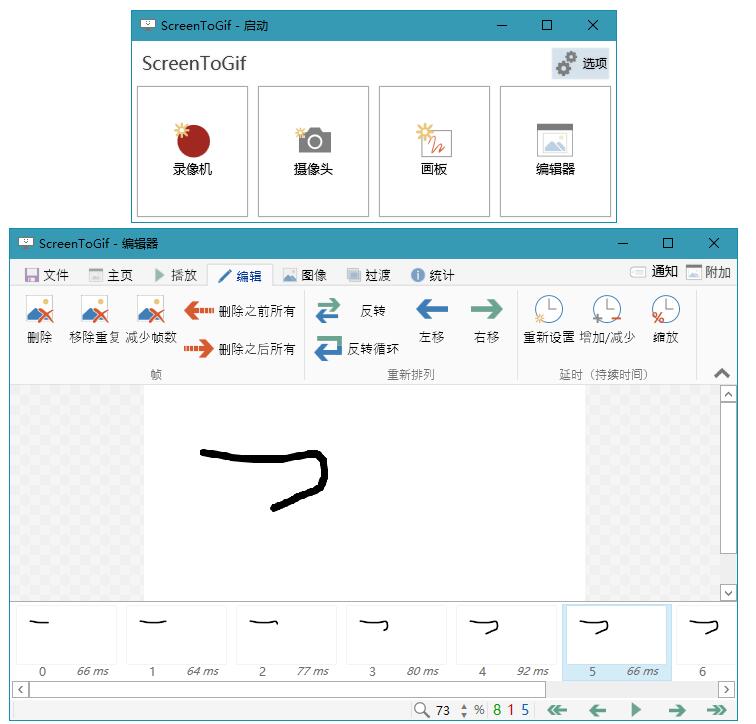Go to previous frame arrow
Viewport: 756px width, 724px height.
(597, 710)
